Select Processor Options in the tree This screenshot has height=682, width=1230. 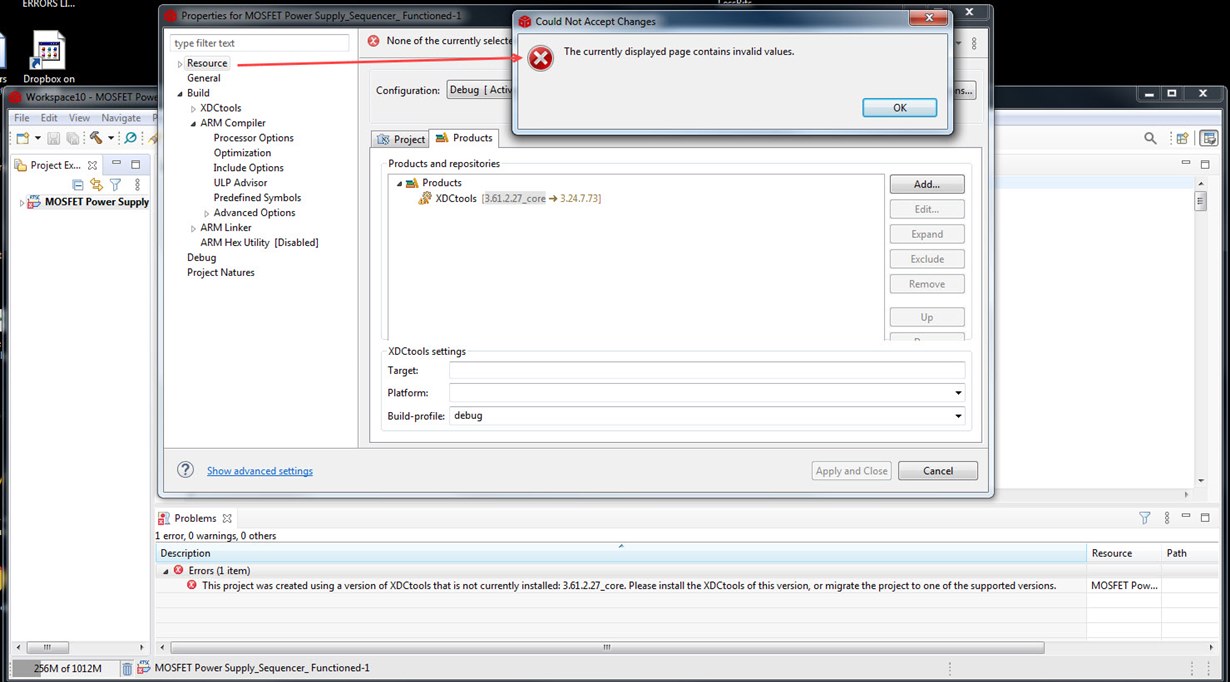click(x=254, y=138)
